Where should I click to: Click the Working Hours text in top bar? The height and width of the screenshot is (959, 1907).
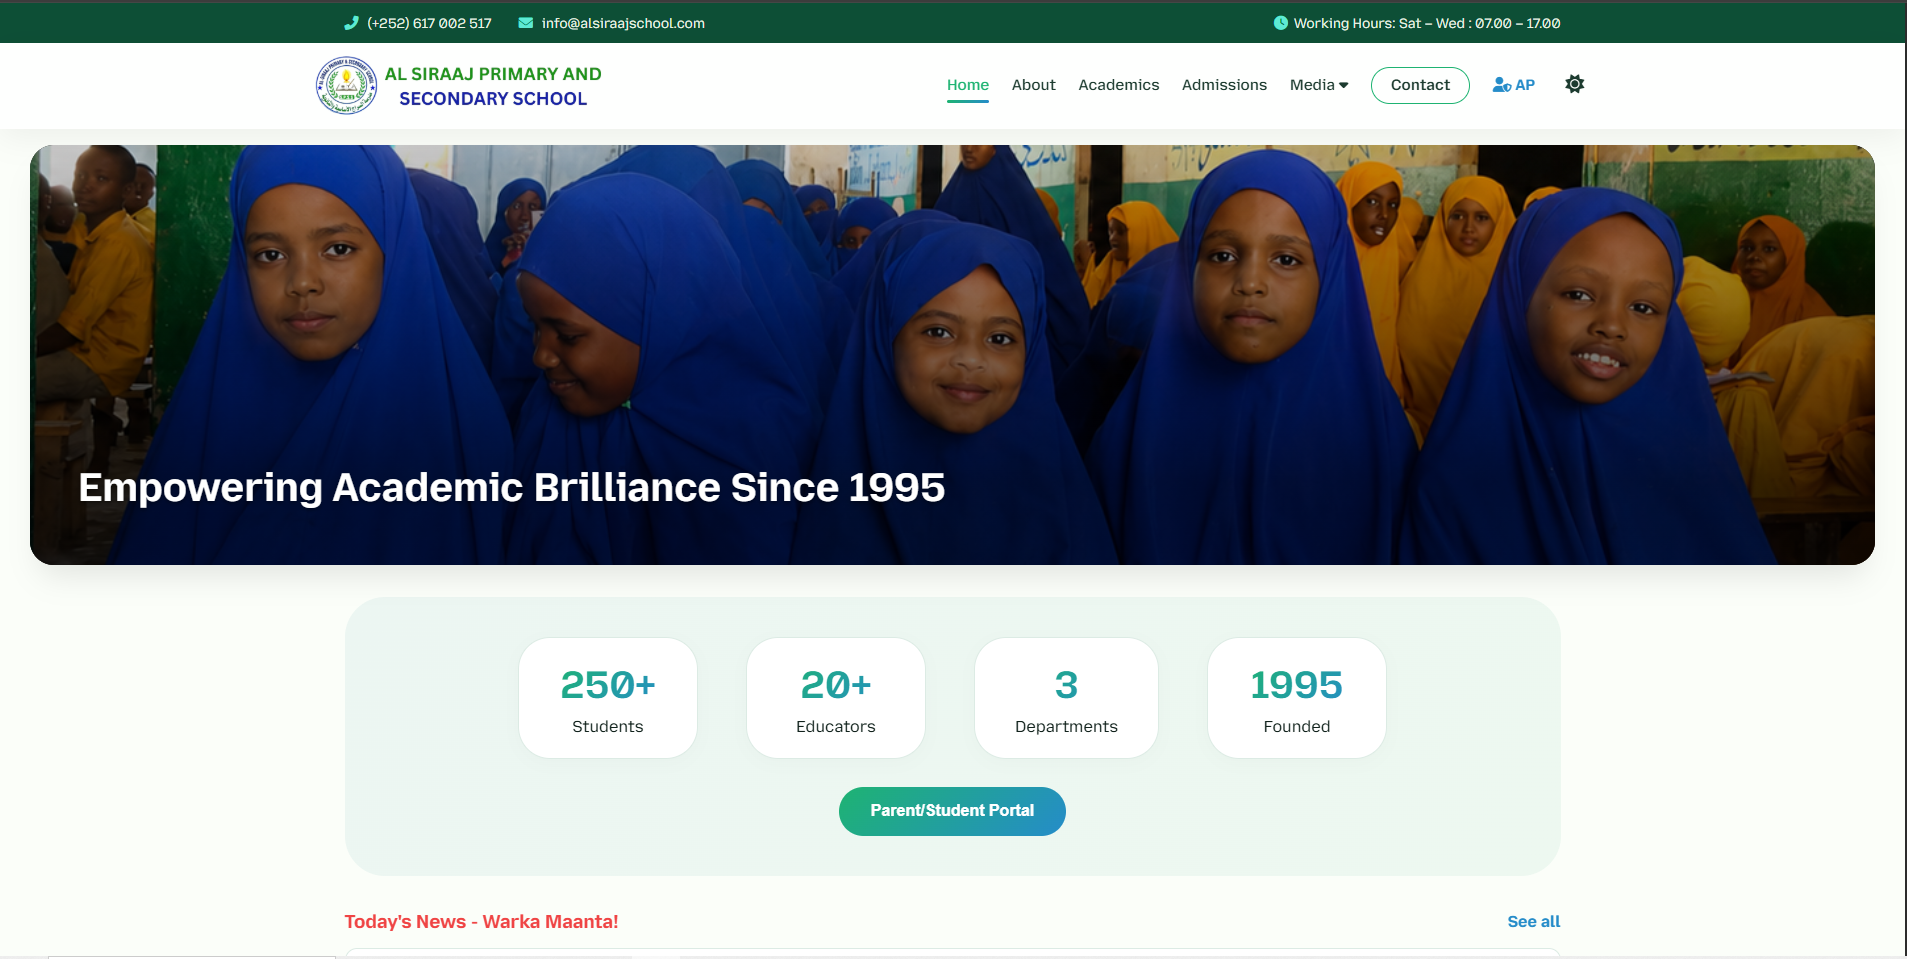[x=1427, y=23]
